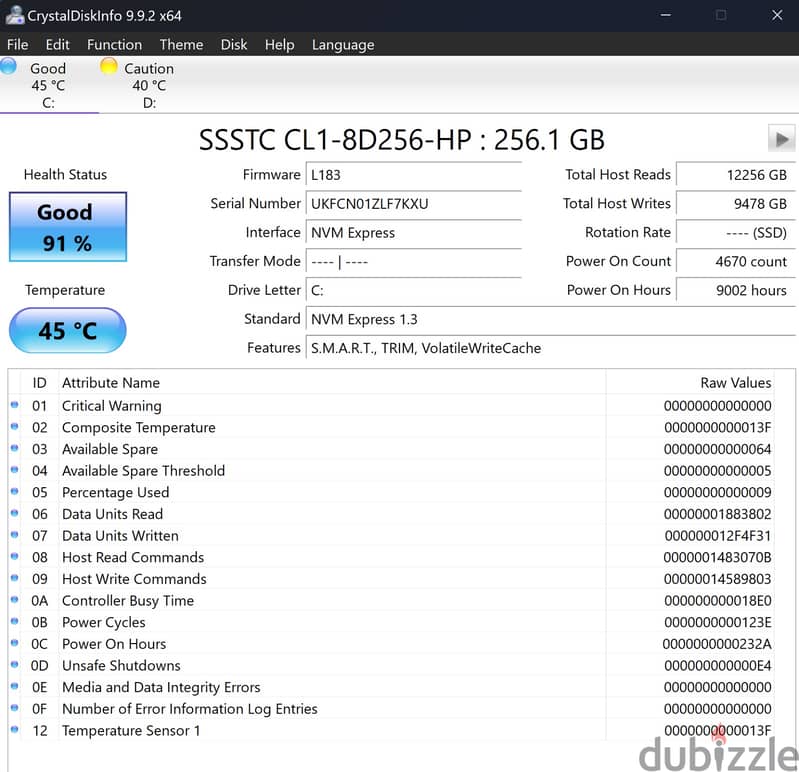Click the Good 91 % health status button

(68, 227)
